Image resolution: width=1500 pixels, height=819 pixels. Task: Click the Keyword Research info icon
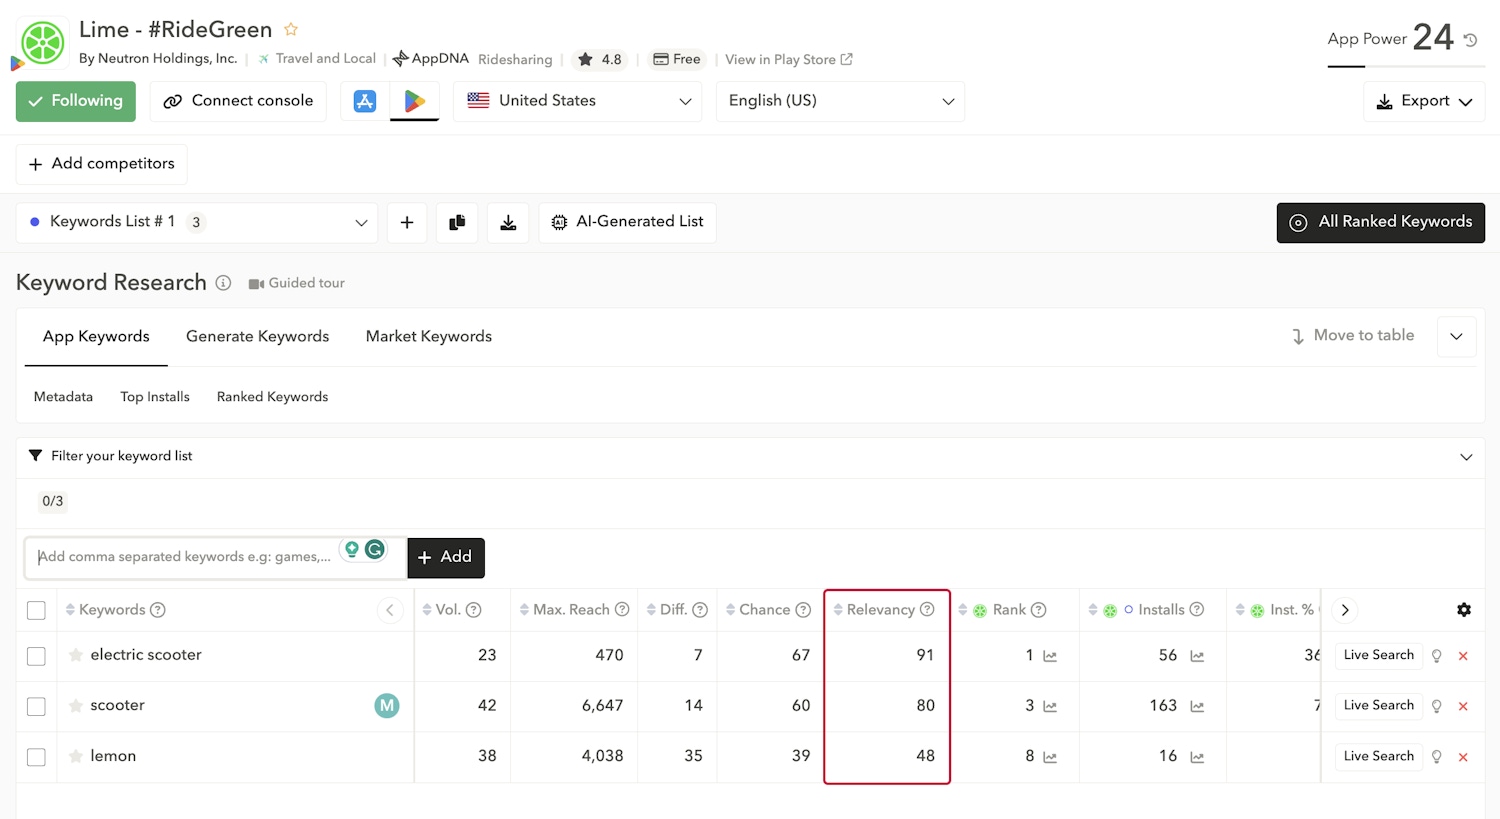click(x=223, y=283)
